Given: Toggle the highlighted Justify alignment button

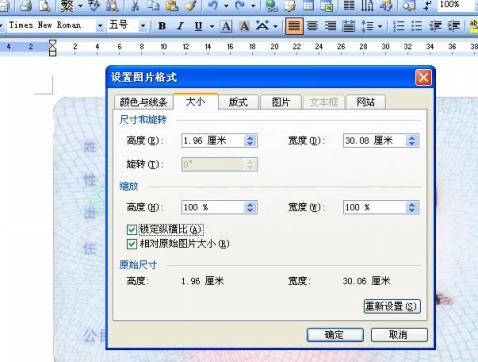Looking at the screenshot, I should (294, 26).
